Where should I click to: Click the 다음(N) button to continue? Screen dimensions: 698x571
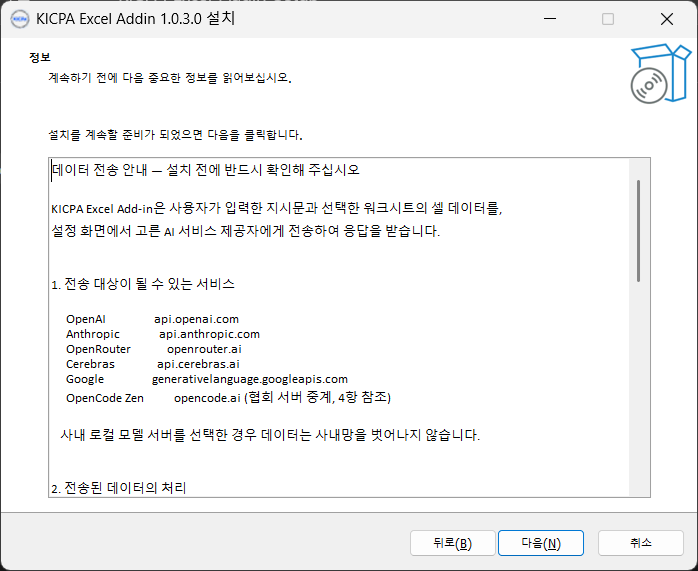[540, 543]
